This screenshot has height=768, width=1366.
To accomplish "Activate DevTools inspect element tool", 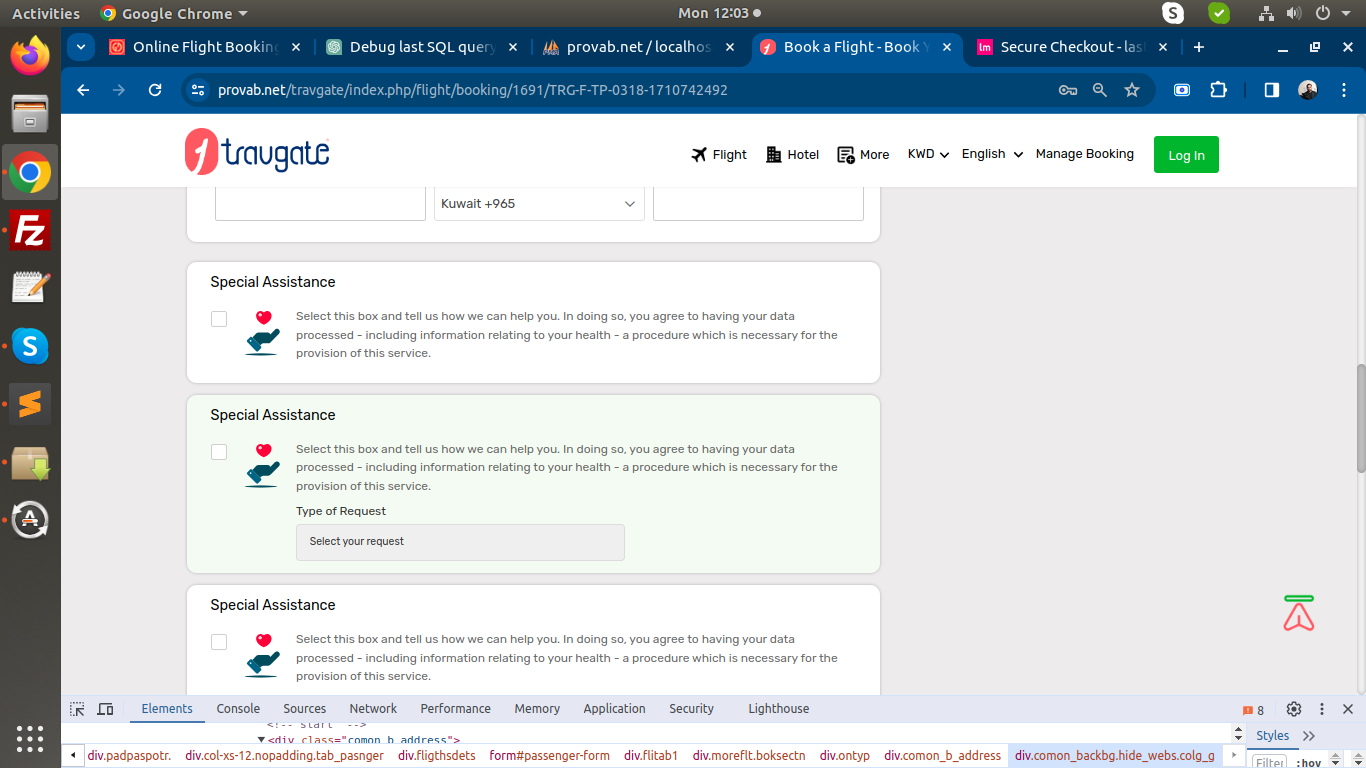I will pyautogui.click(x=77, y=709).
